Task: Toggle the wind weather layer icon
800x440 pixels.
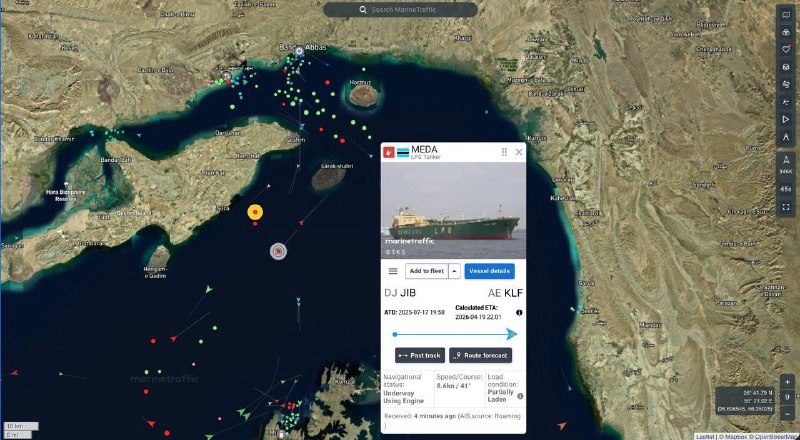Action: pos(786,84)
